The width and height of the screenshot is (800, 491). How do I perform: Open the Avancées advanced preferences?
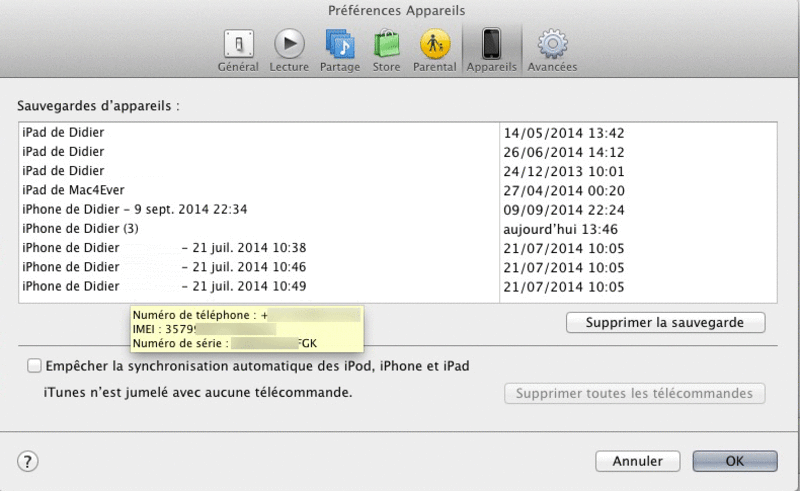pos(552,51)
